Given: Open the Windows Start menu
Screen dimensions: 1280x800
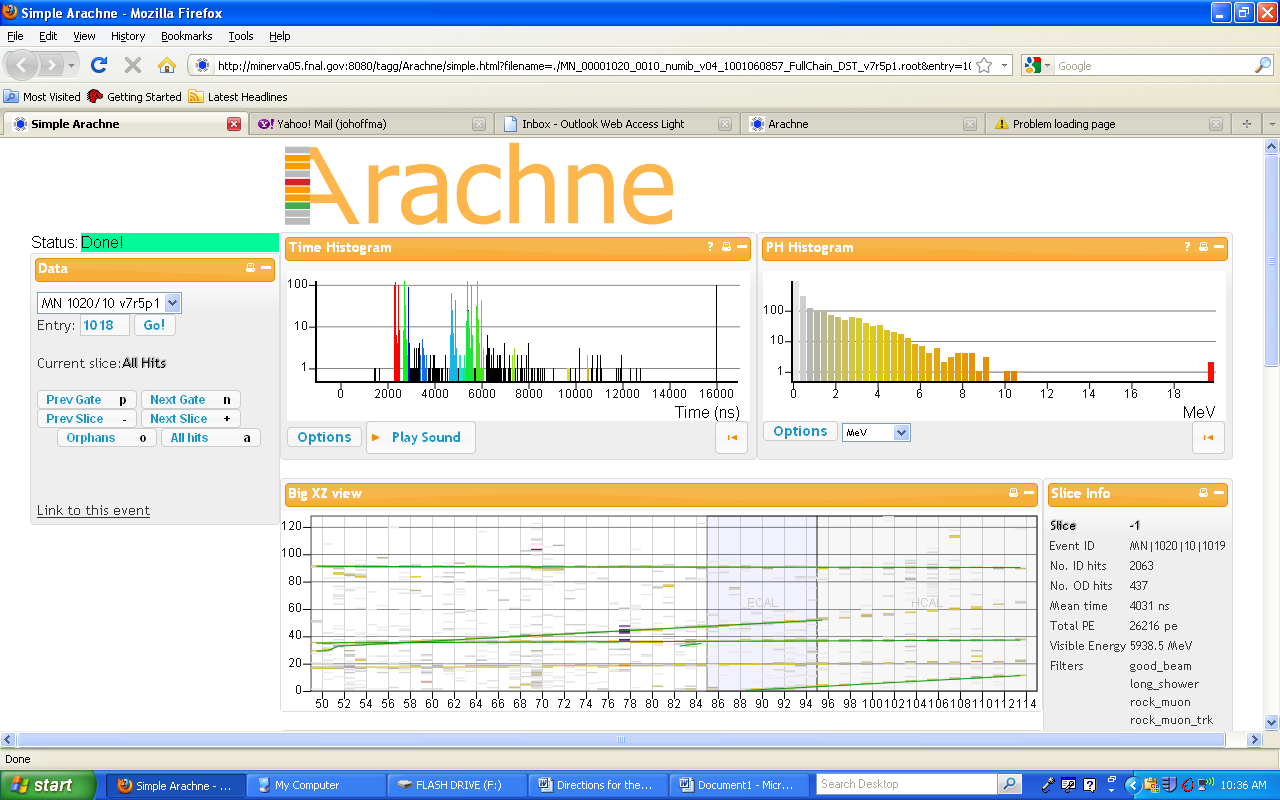Looking at the screenshot, I should pos(48,785).
